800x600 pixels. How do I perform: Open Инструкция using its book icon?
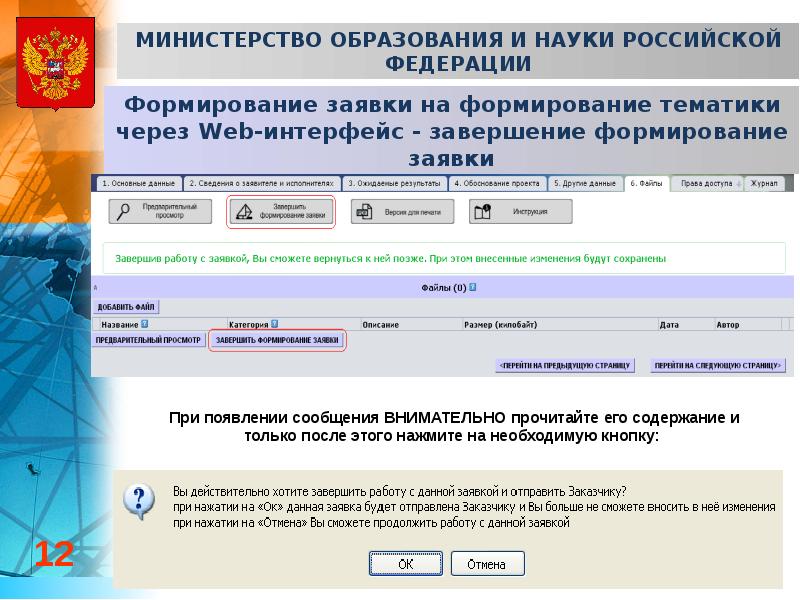(x=483, y=211)
